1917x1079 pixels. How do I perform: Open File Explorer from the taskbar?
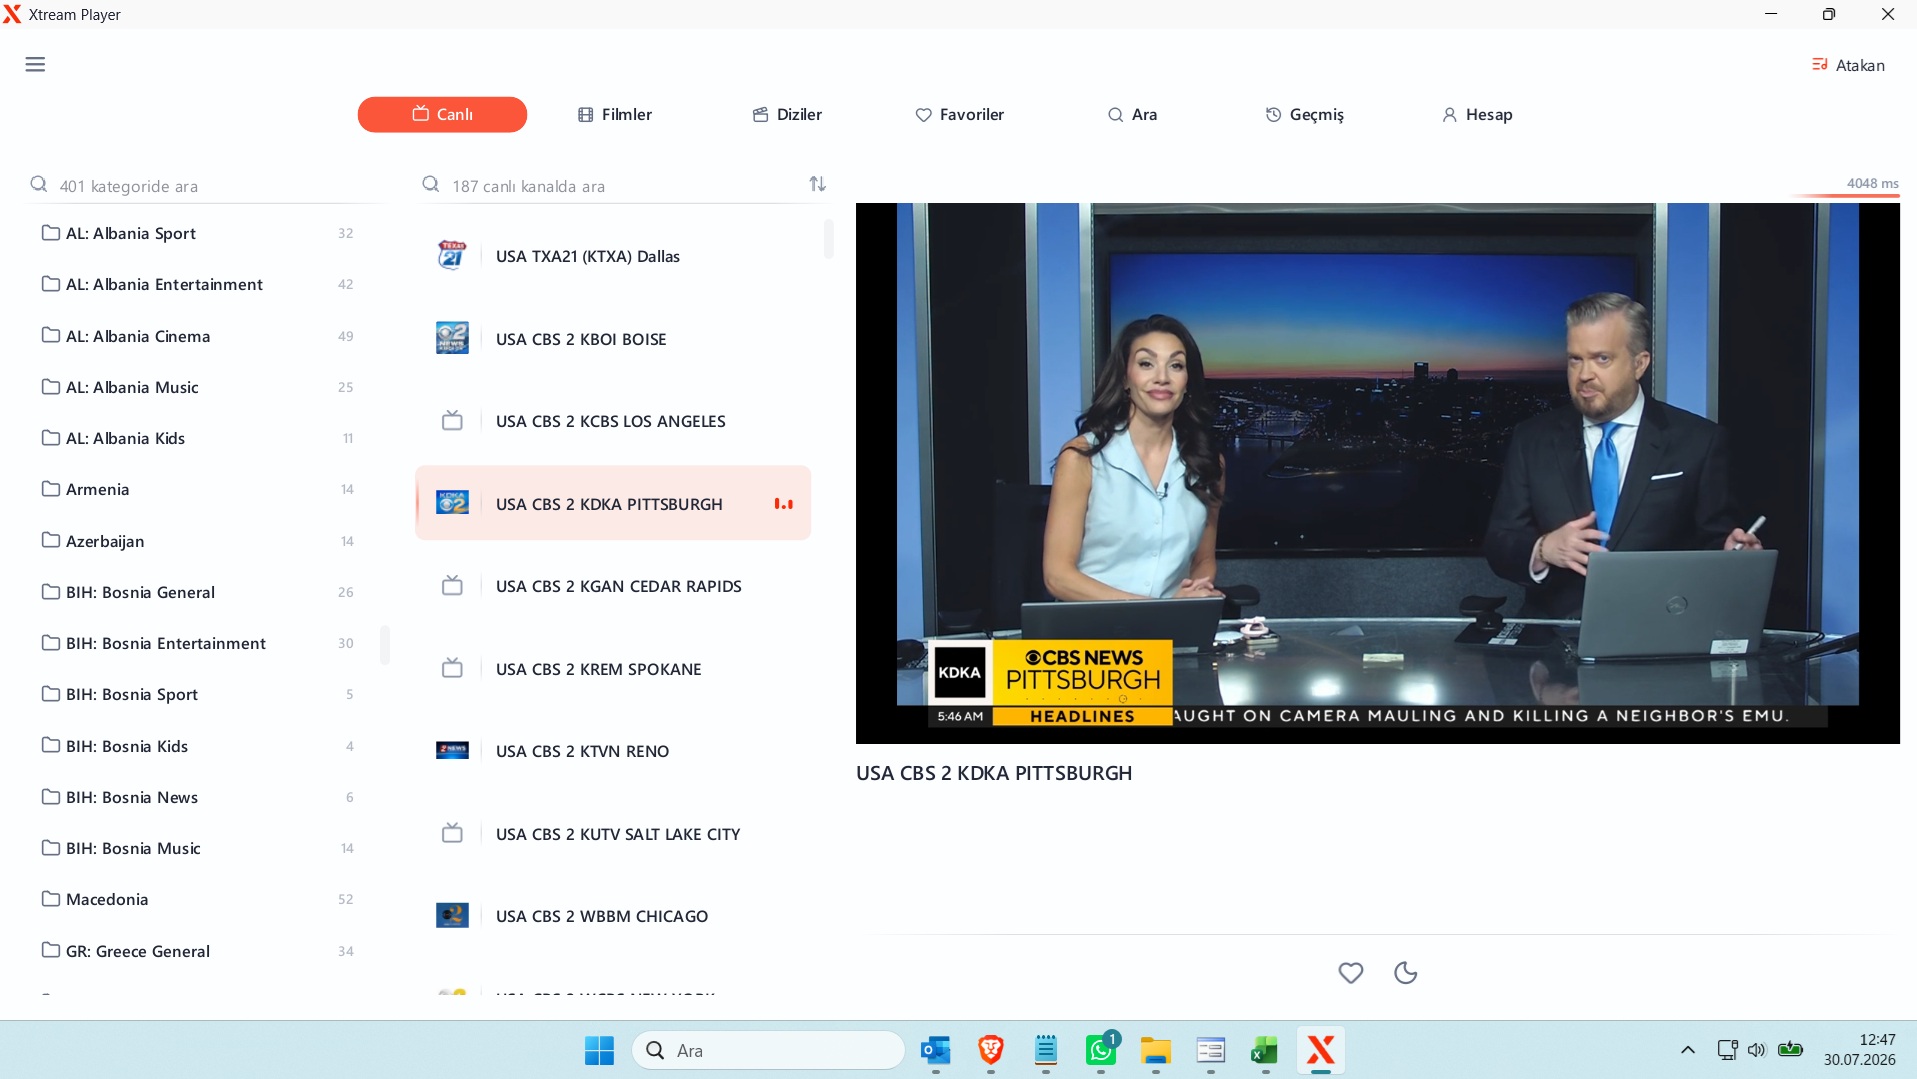point(1155,1050)
